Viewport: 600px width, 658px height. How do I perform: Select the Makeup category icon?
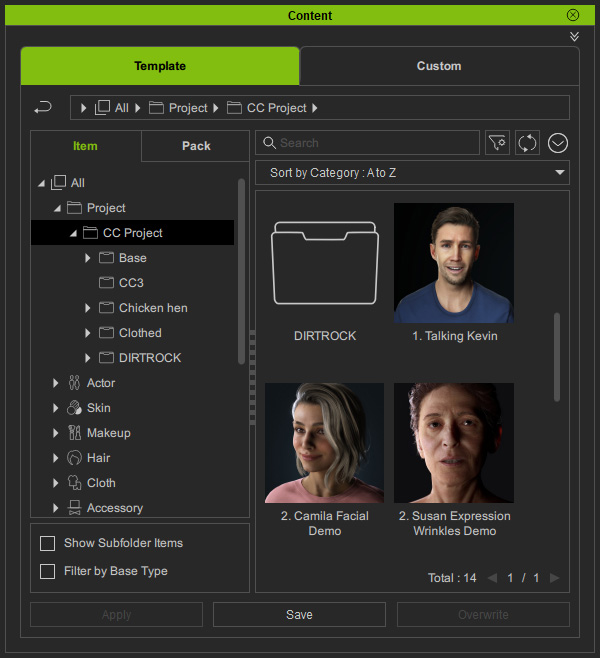(x=74, y=433)
